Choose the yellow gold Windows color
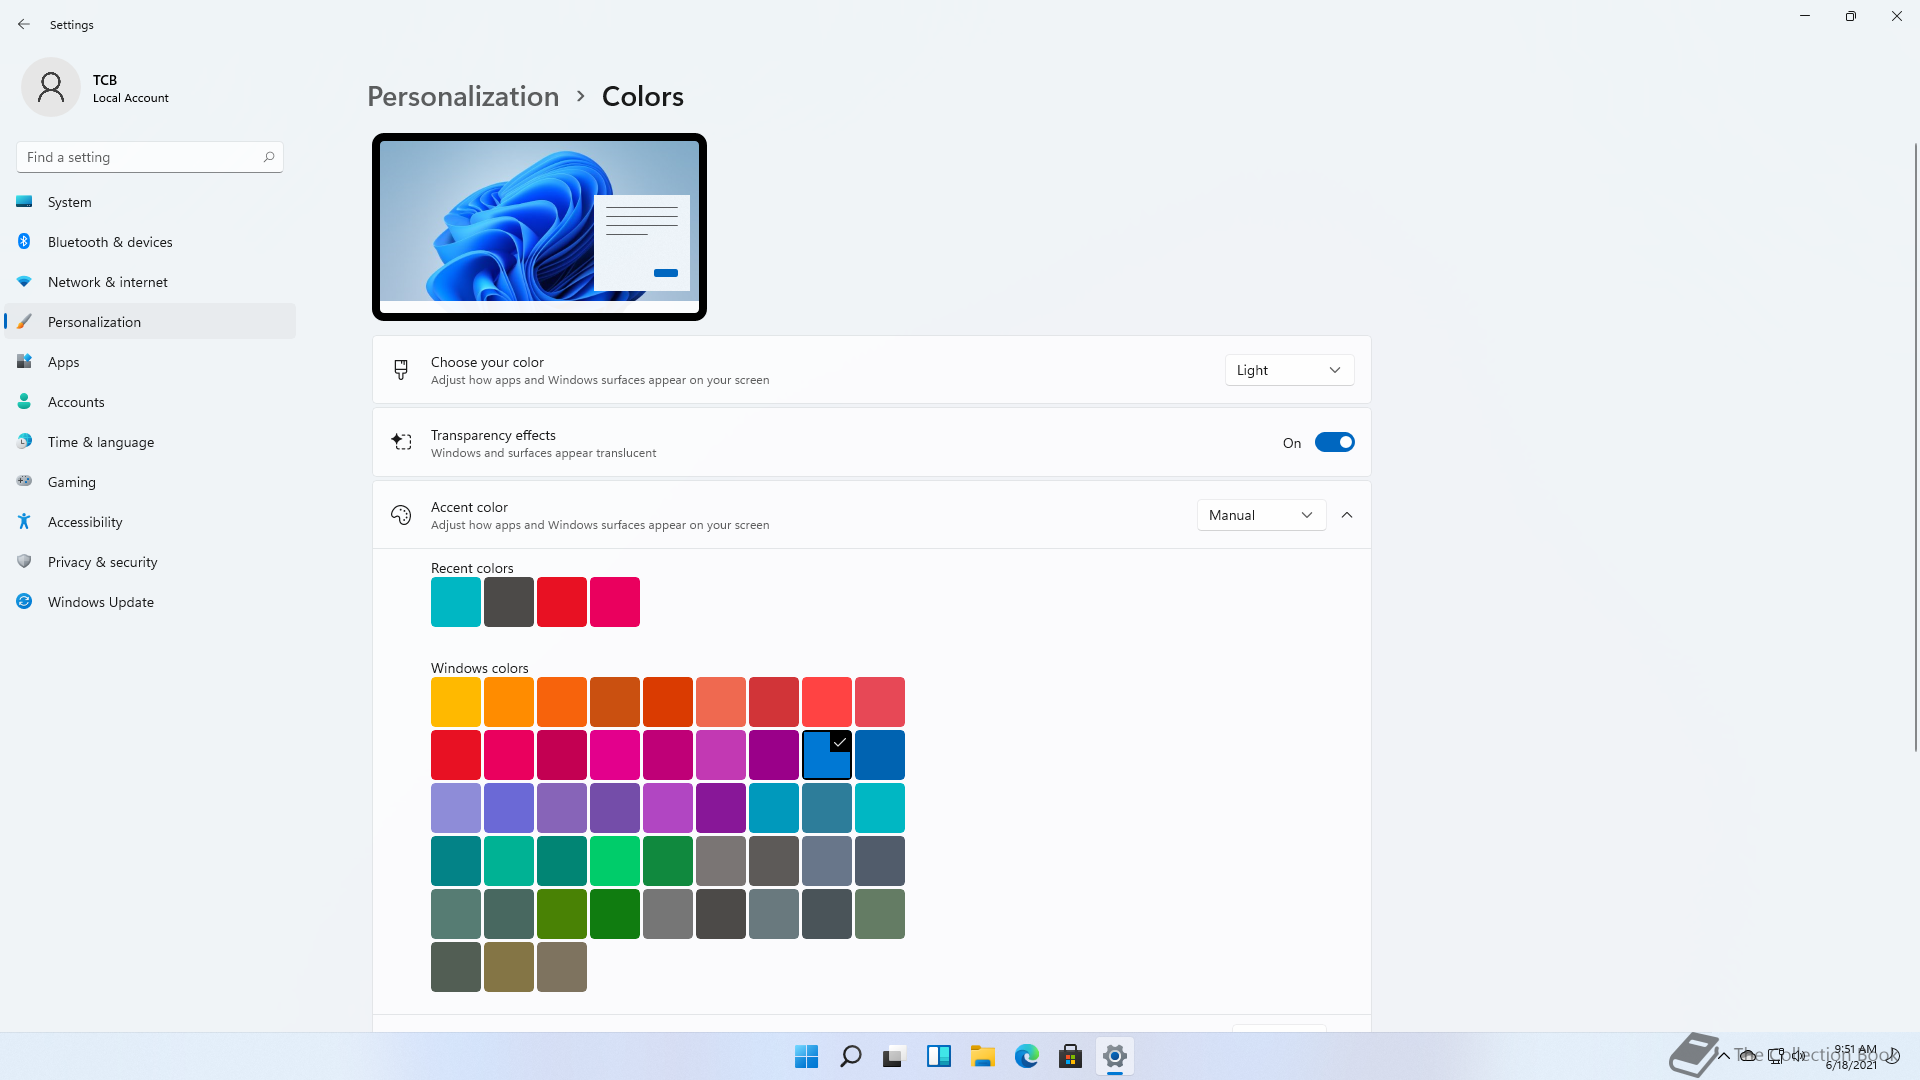 coord(456,702)
